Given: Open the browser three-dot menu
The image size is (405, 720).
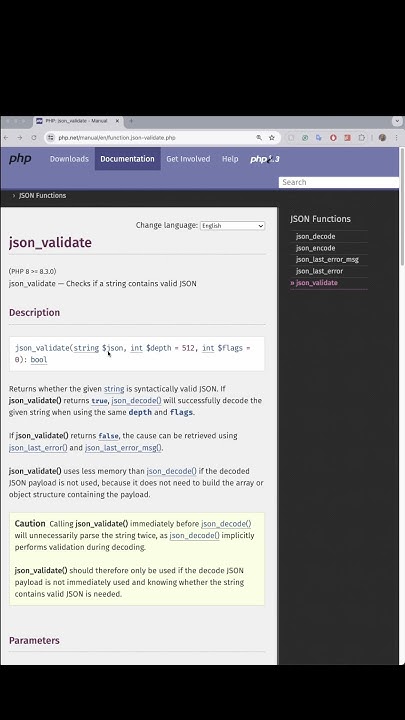Looking at the screenshot, I should pos(396,138).
